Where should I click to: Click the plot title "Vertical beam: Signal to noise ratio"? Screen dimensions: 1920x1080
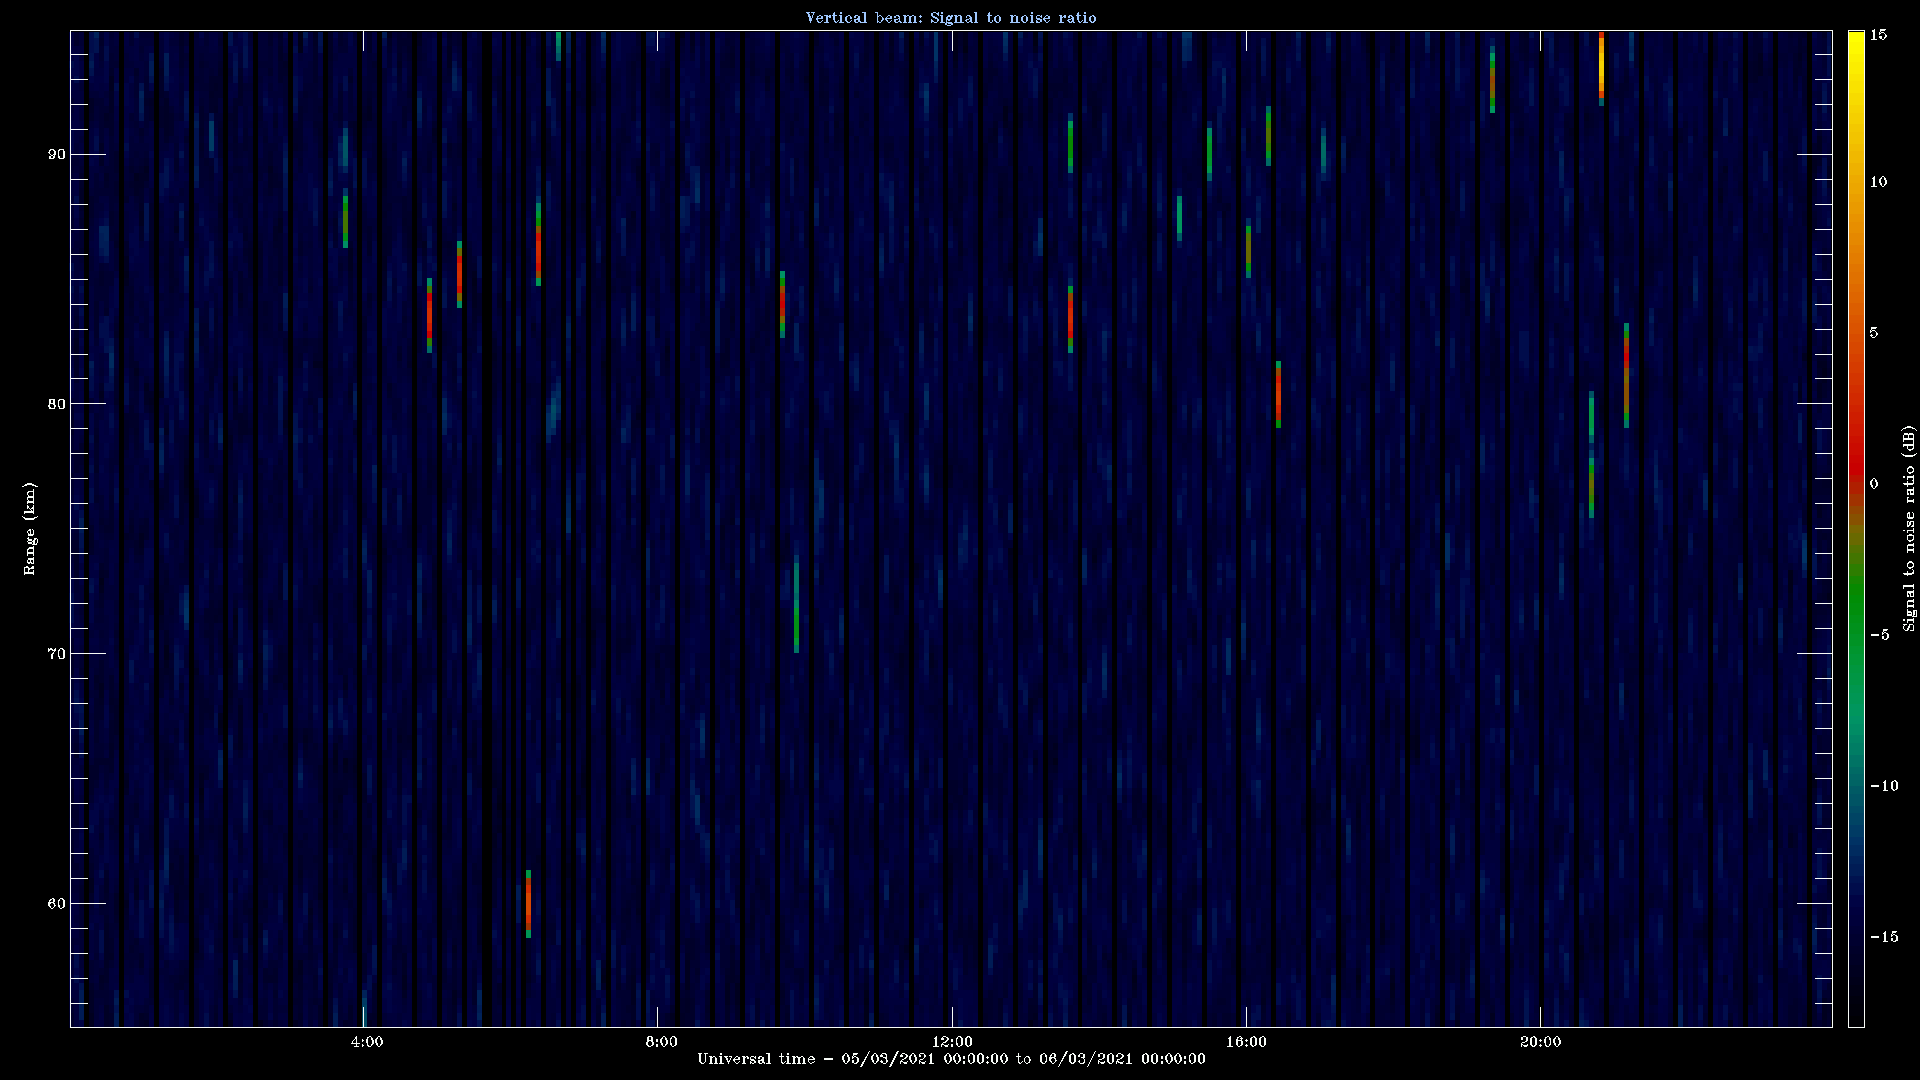[x=951, y=18]
